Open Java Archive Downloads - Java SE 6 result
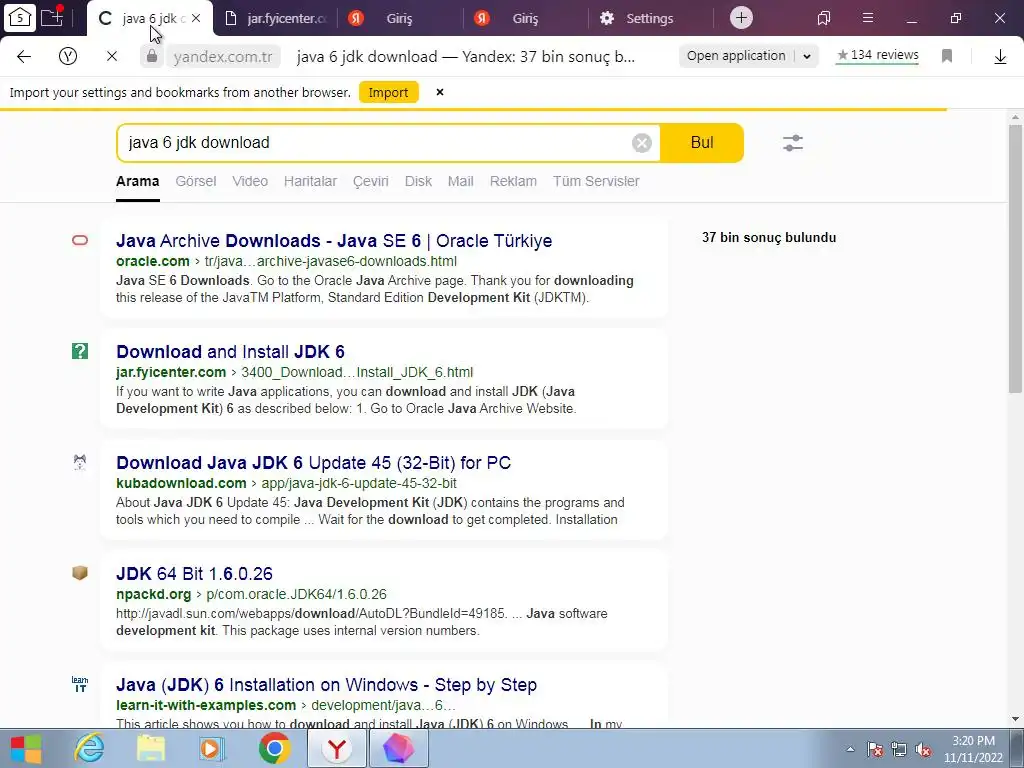1024x768 pixels. pos(334,240)
